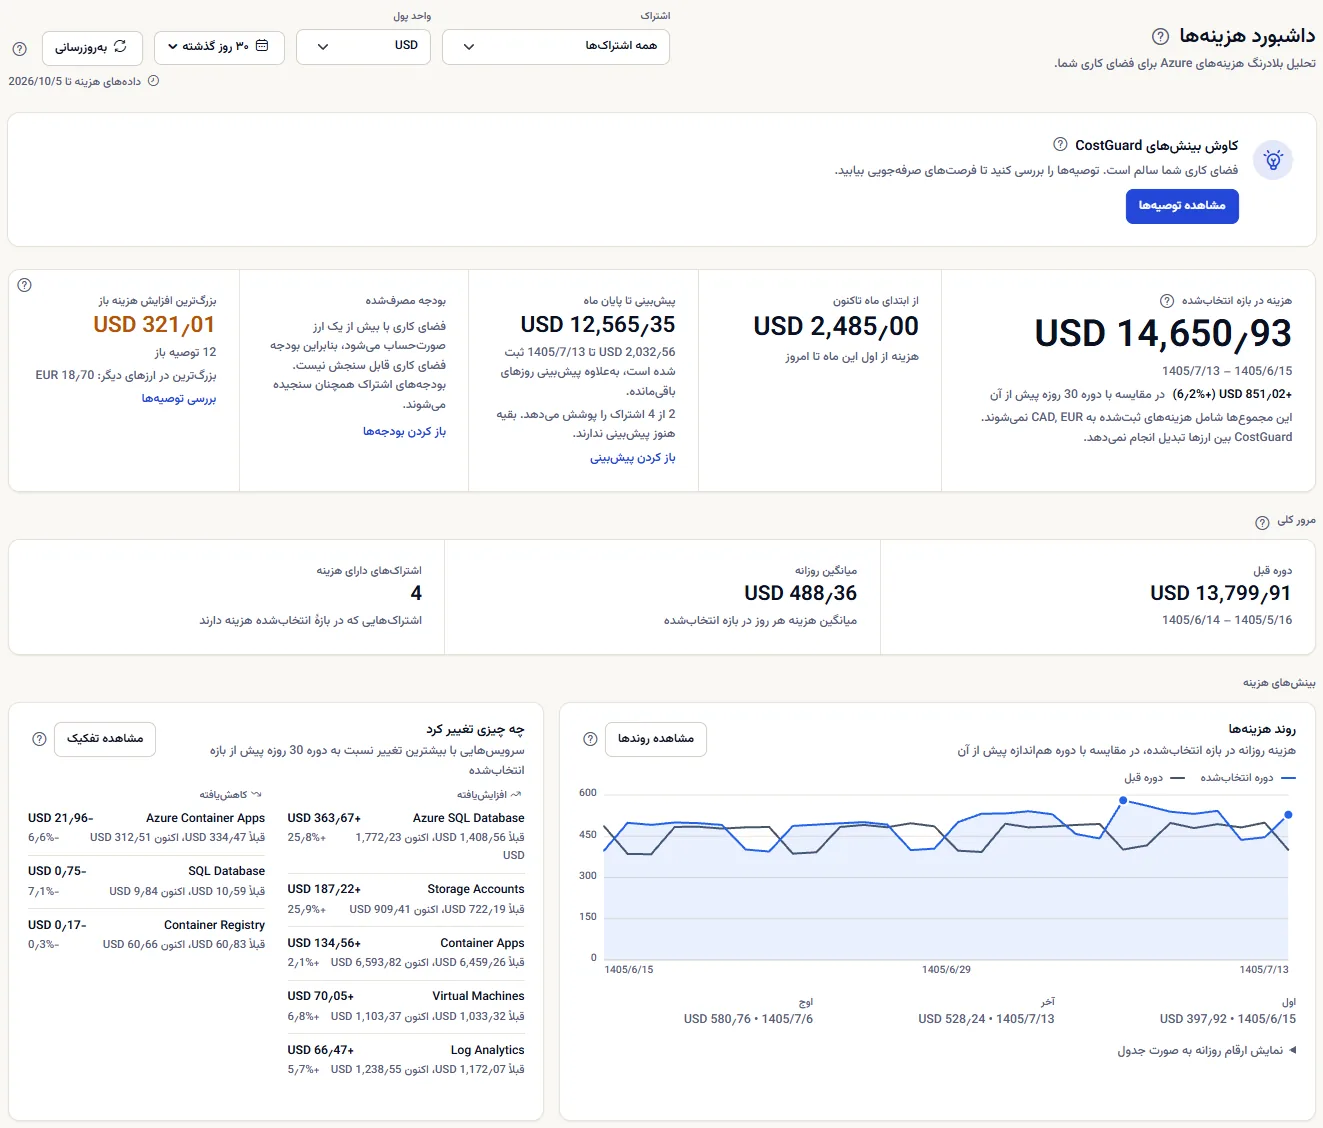Click the top-left help icon near به‌روزرسانی
1323x1128 pixels.
(x=19, y=49)
